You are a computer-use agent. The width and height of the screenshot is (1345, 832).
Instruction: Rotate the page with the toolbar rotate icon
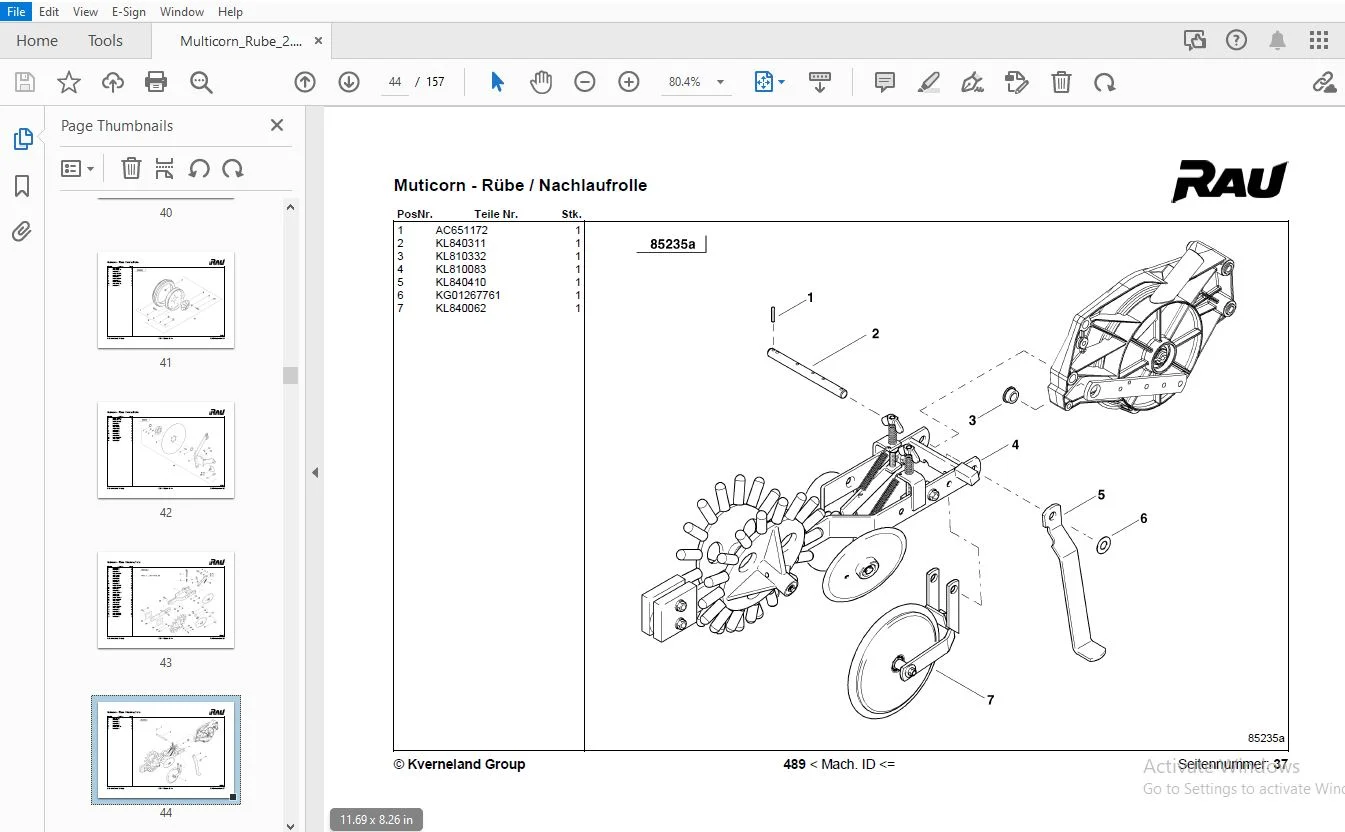coord(1105,82)
